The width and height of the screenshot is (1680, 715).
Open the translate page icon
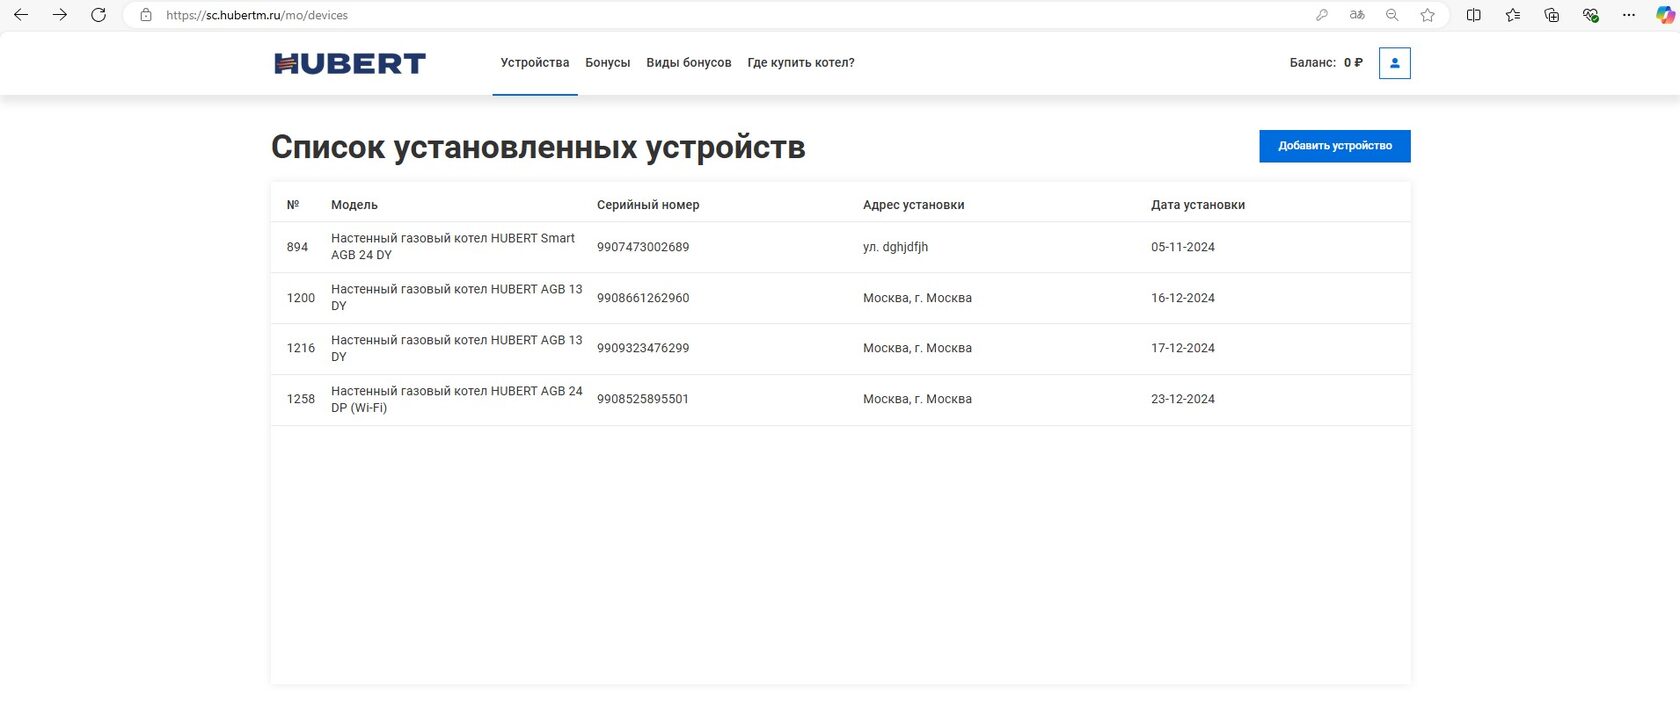click(x=1357, y=15)
